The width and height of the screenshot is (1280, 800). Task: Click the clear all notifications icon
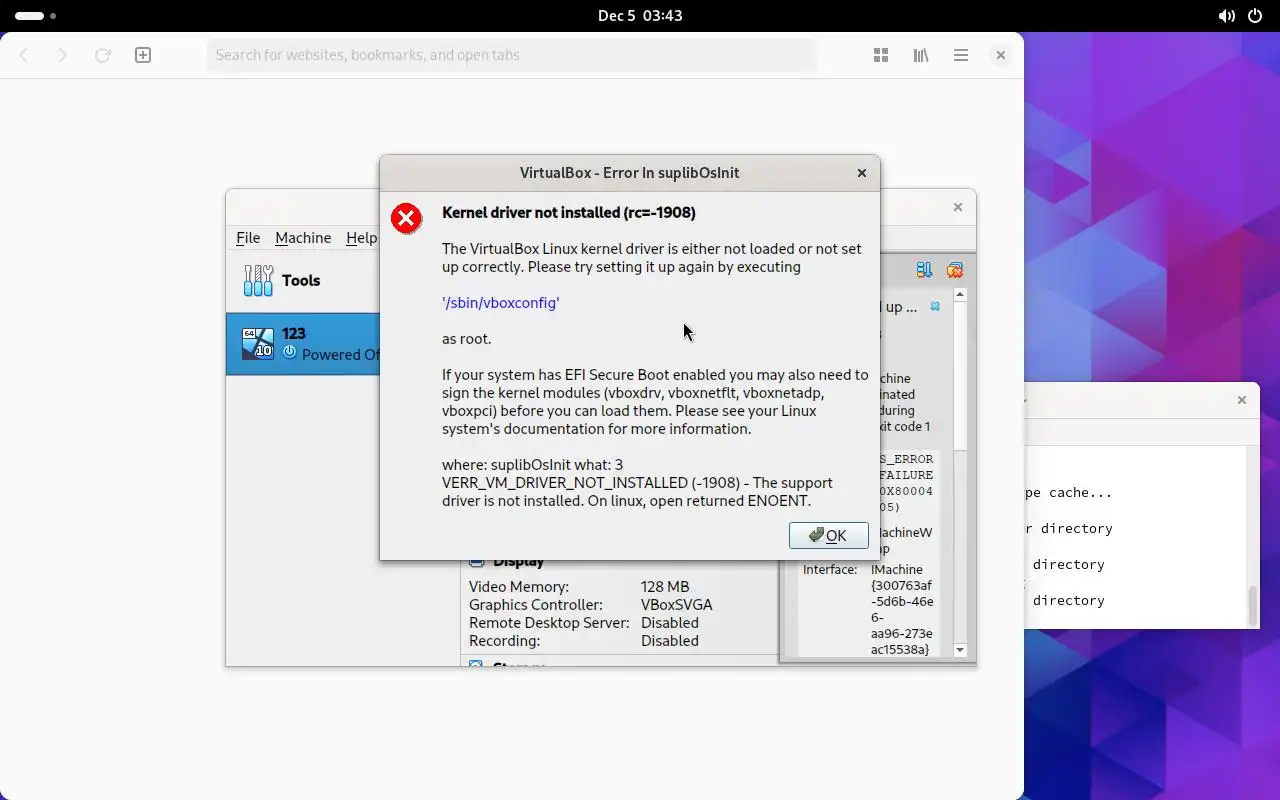[955, 270]
